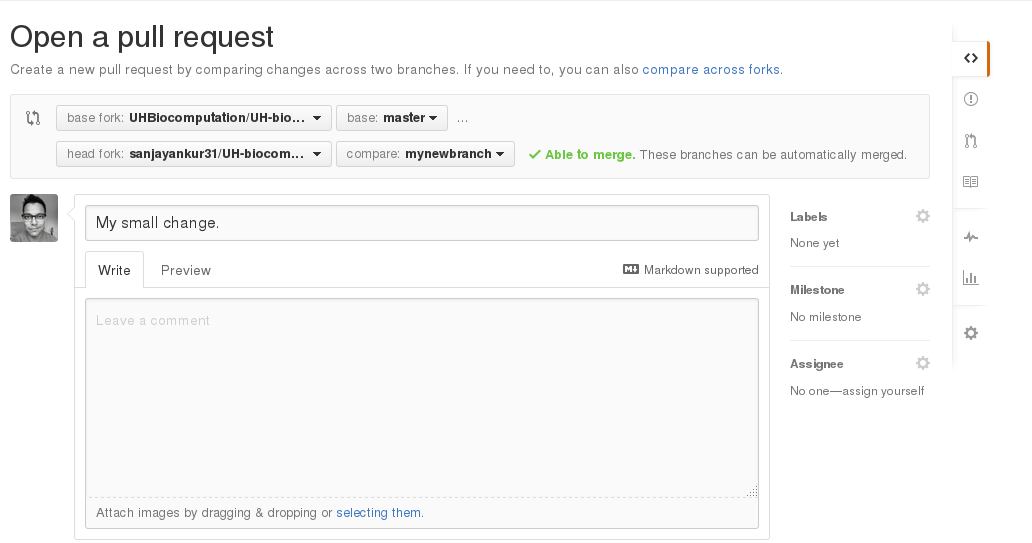Expand the base fork dropdown
1032x543 pixels.
[x=194, y=118]
